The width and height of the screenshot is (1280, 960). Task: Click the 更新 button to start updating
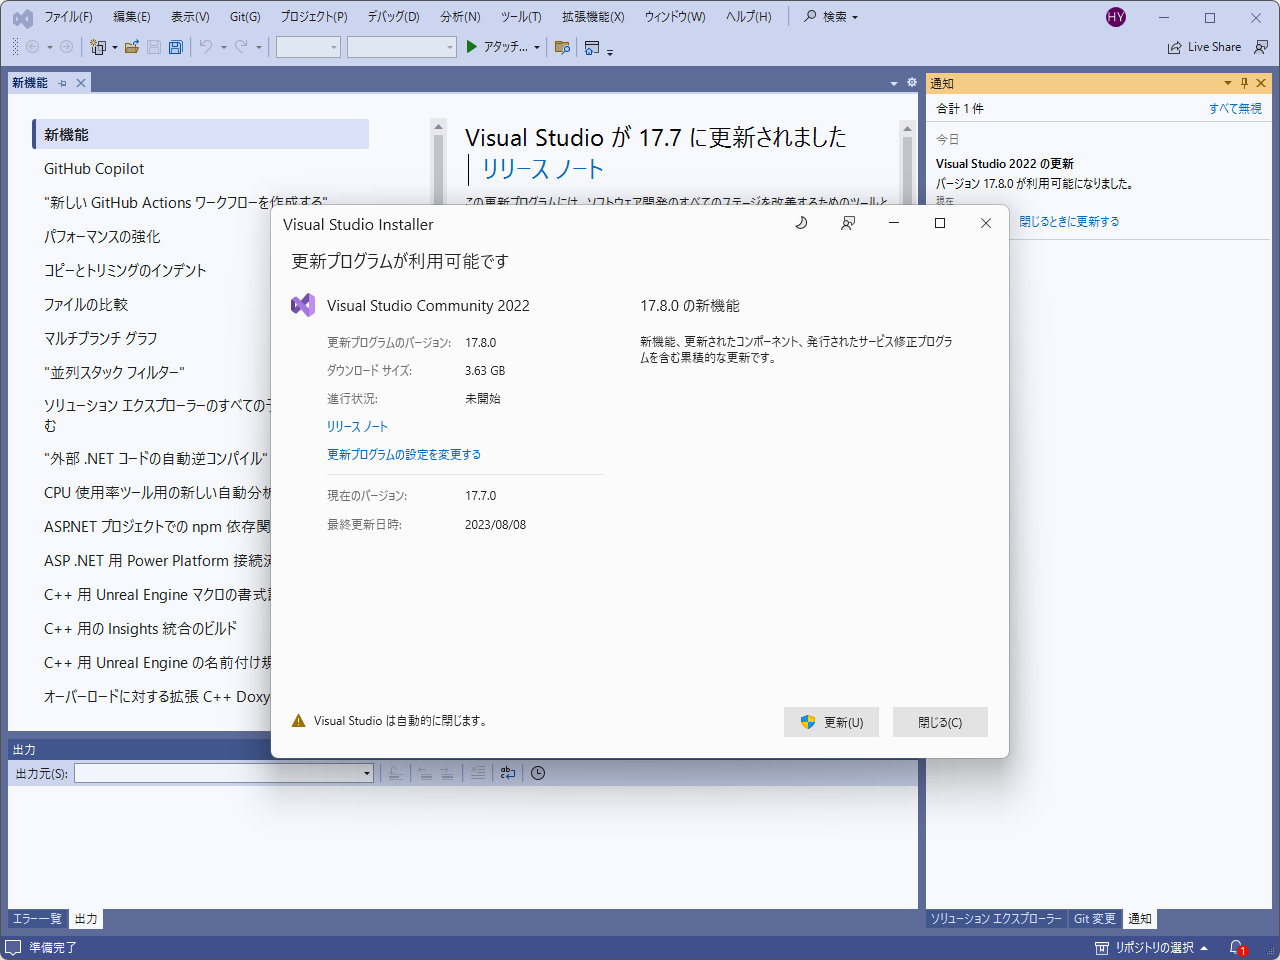tap(831, 721)
